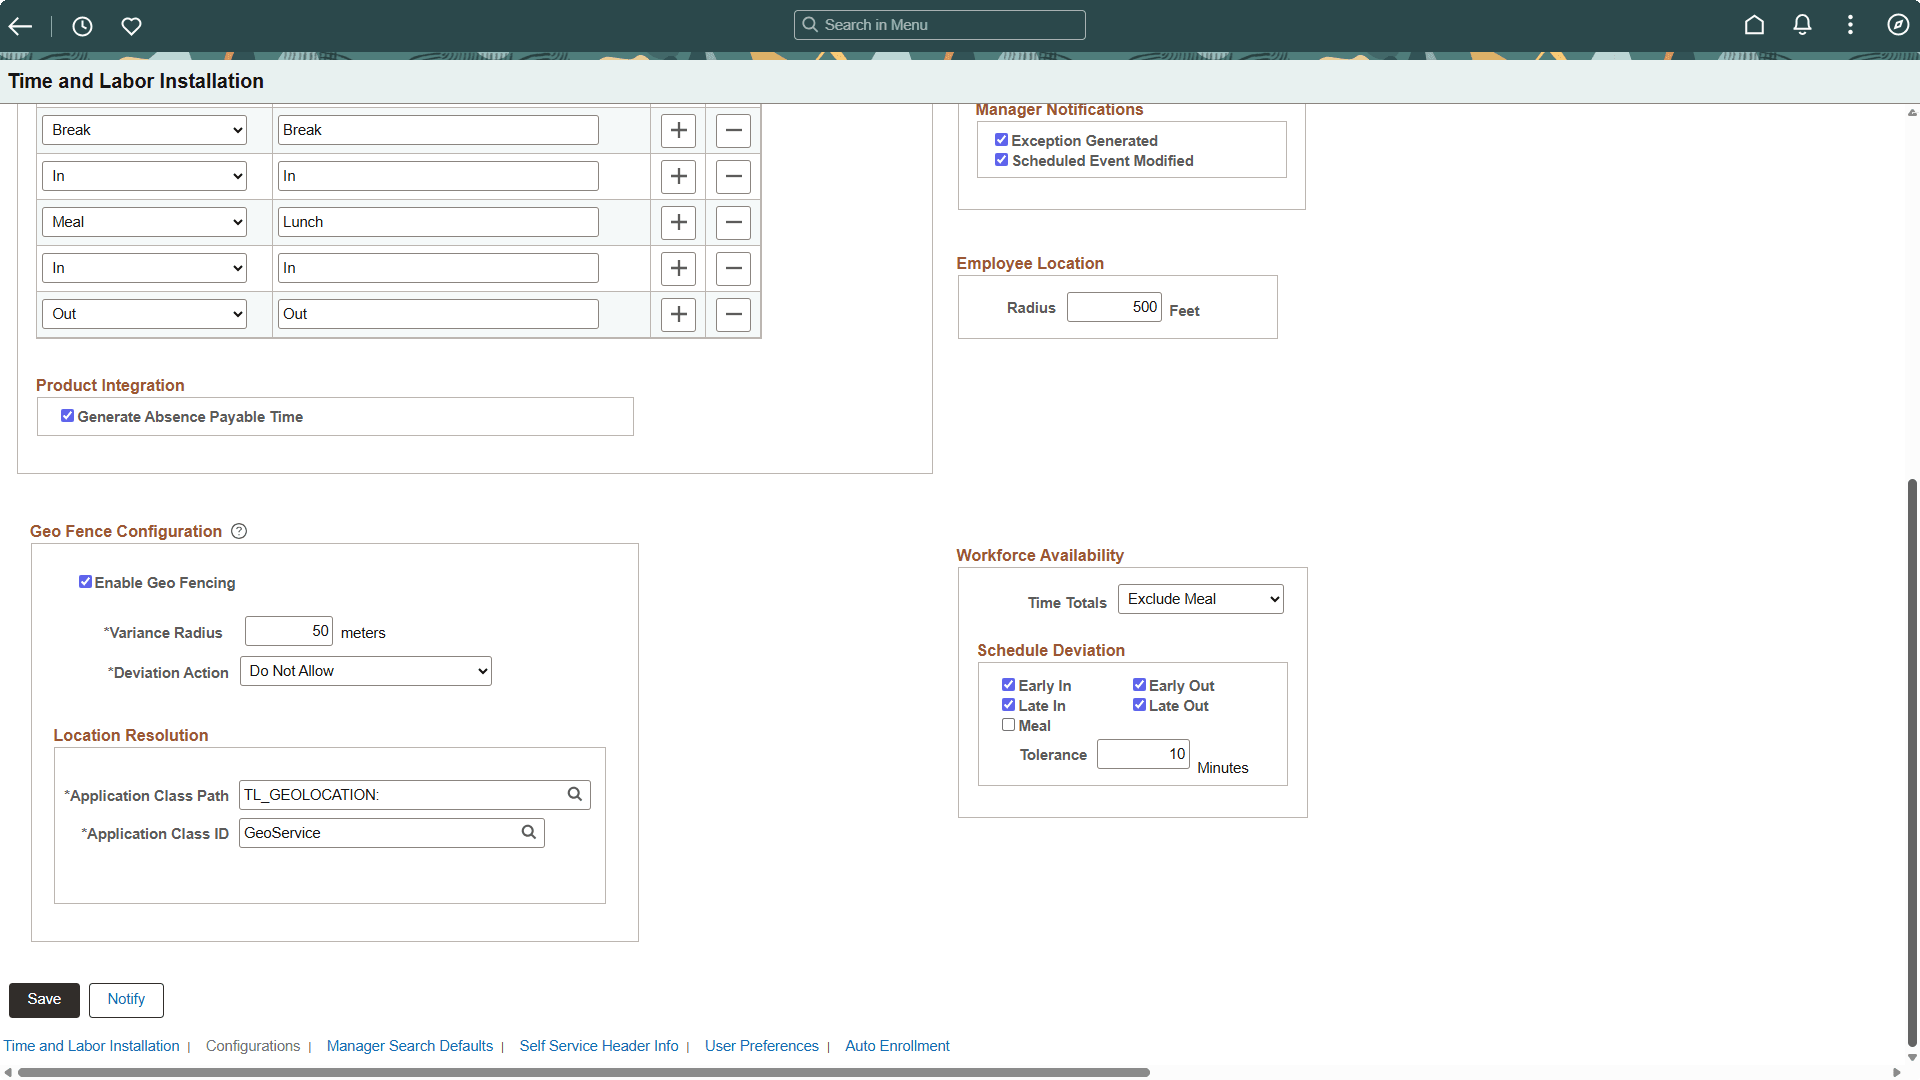Open the notifications bell

point(1802,25)
